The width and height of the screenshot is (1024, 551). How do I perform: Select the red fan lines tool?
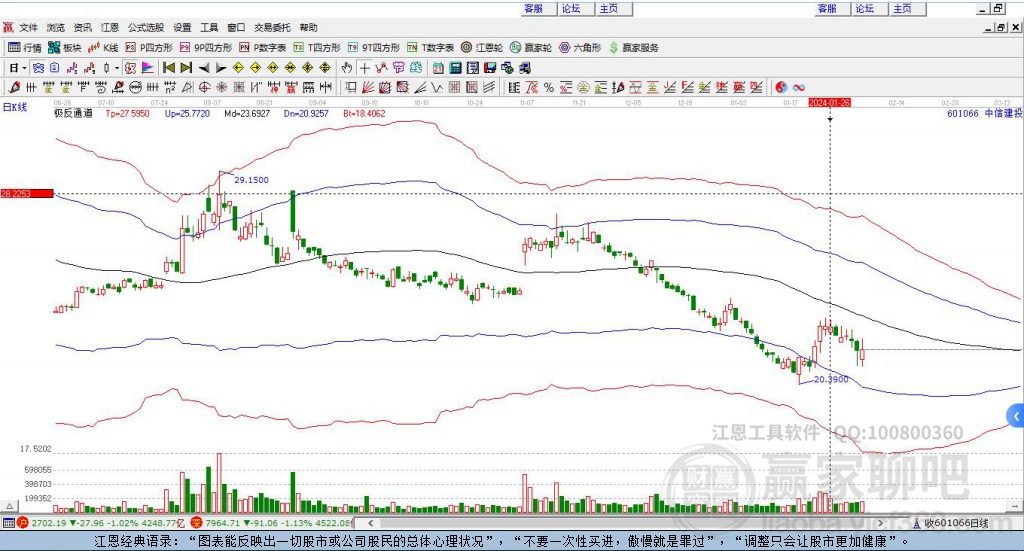[x=368, y=87]
